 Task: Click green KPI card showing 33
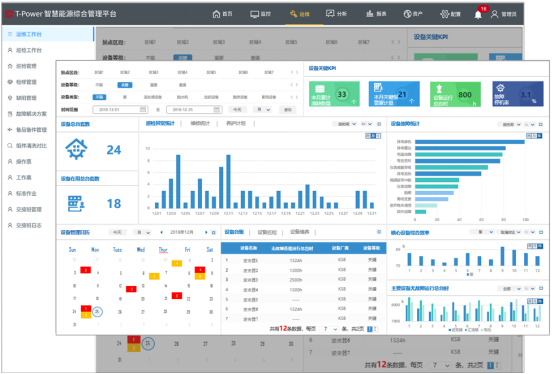pos(334,94)
